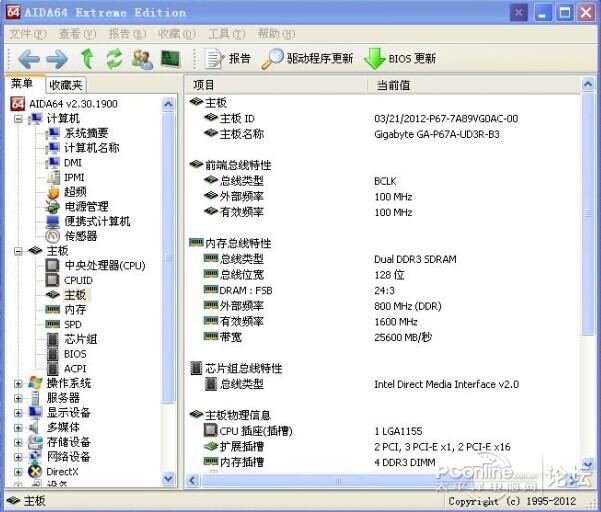Refresh using the green circular arrows icon

pyautogui.click(x=114, y=59)
